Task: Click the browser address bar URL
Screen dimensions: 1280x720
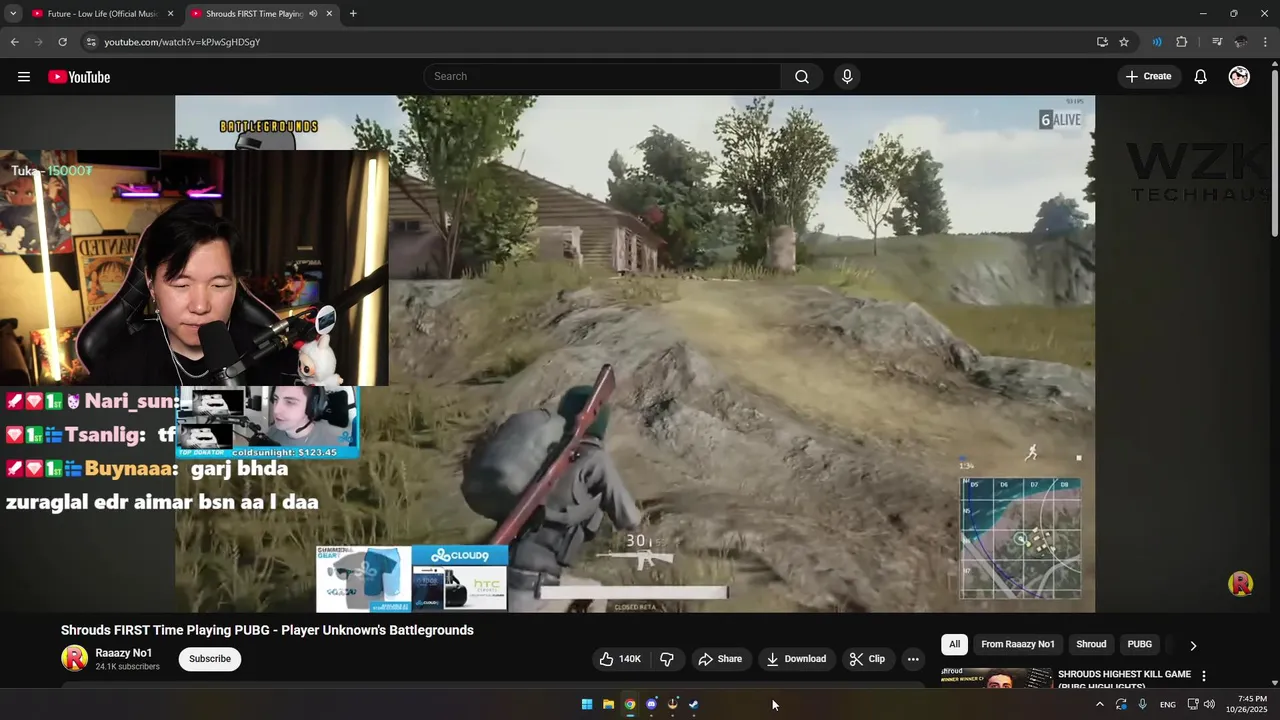Action: pos(182,42)
